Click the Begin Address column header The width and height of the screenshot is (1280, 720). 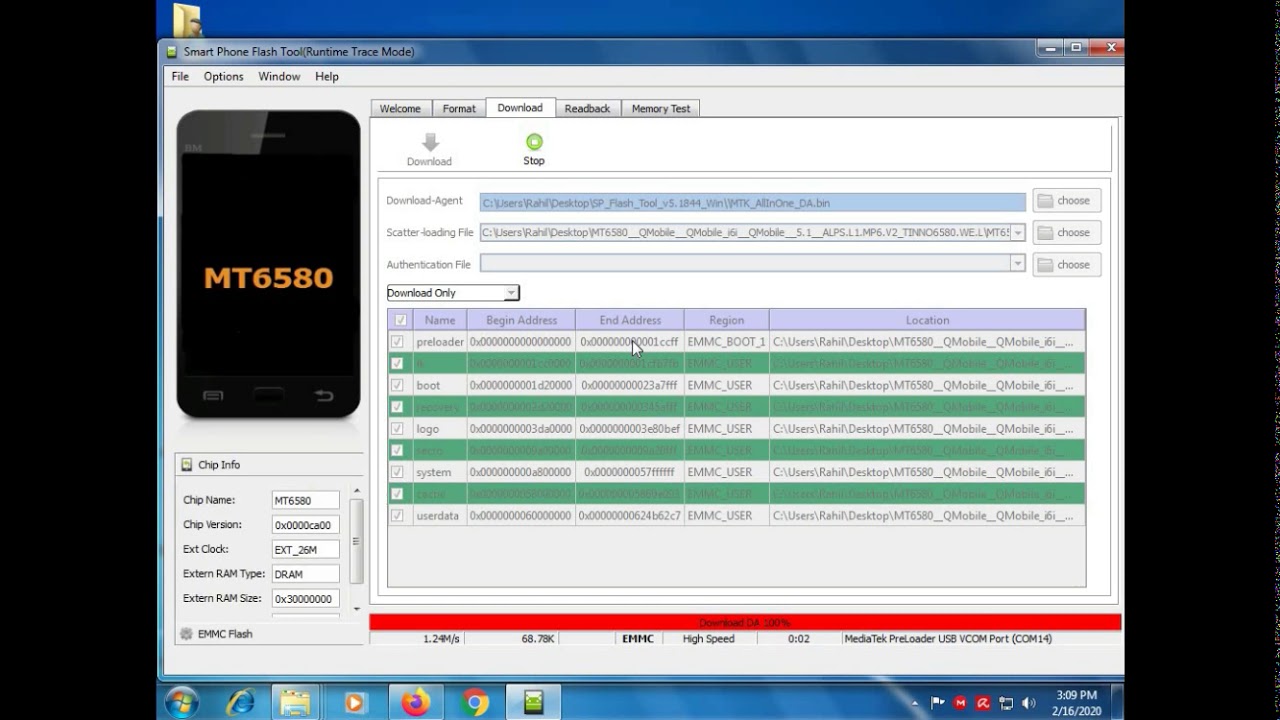pos(521,320)
